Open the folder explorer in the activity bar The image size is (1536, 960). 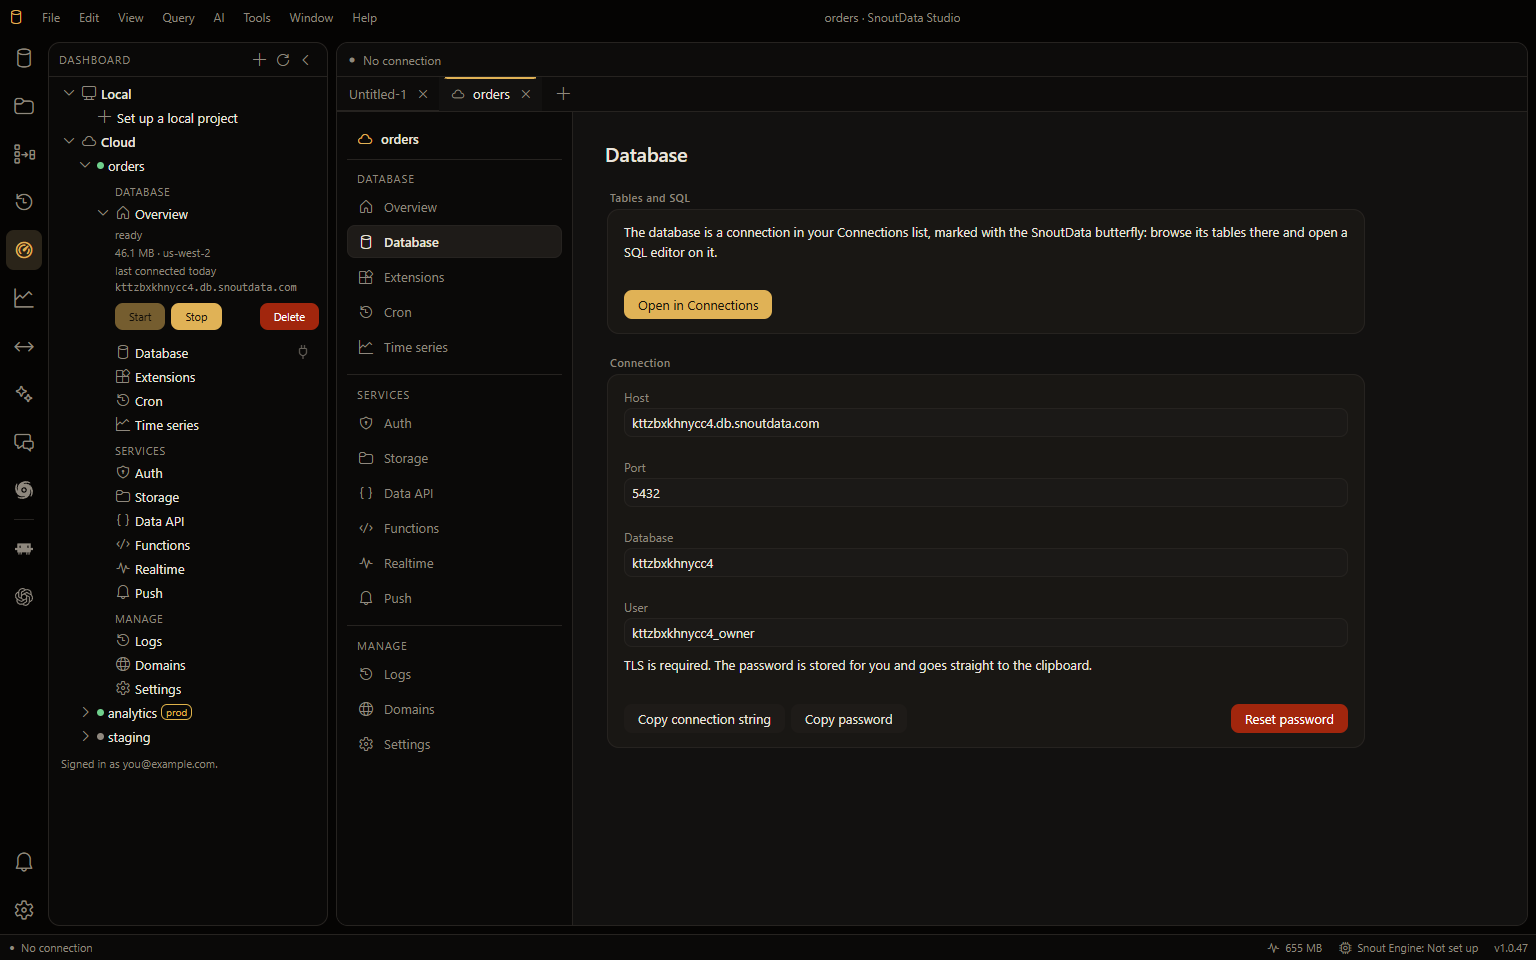coord(24,106)
